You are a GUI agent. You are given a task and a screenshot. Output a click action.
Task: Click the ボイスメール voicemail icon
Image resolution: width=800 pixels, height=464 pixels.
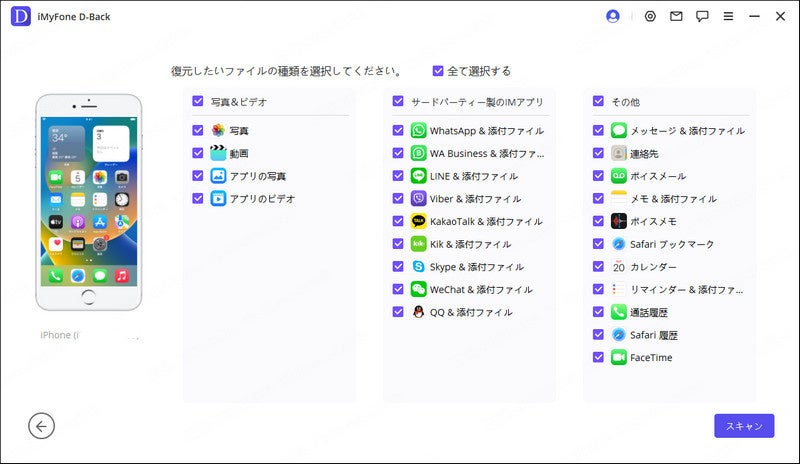[x=618, y=176]
